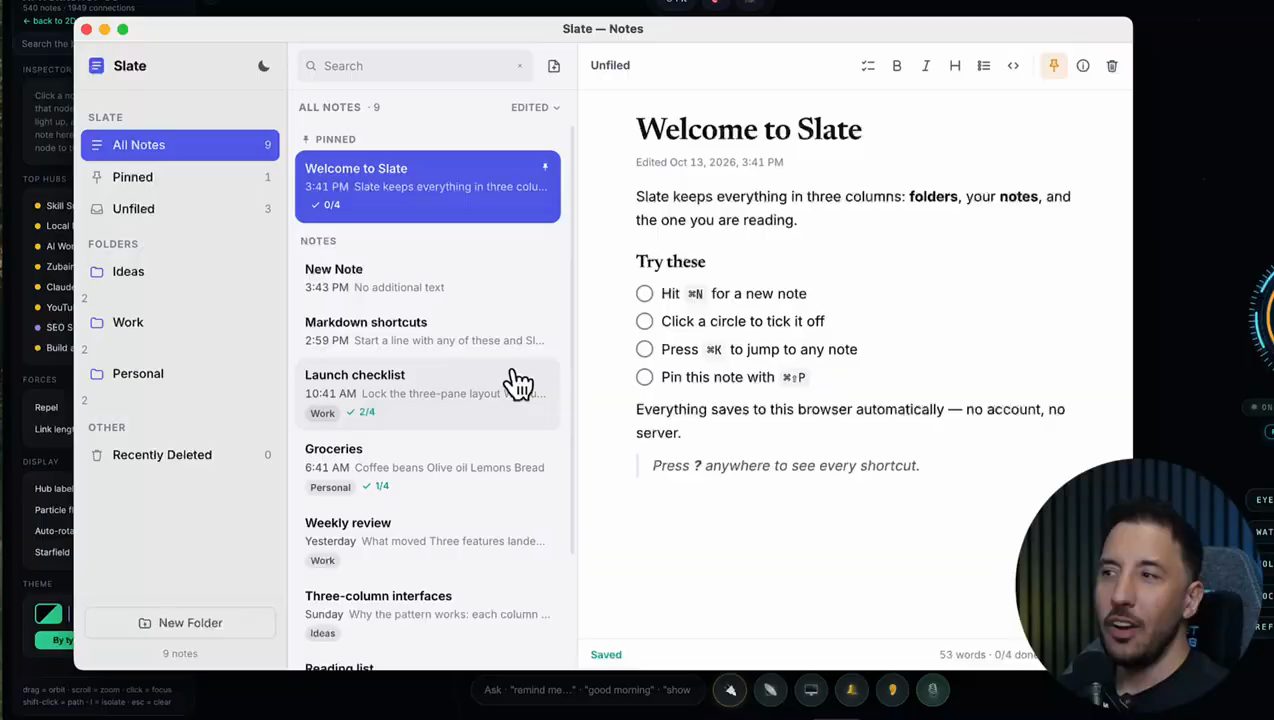Open the Weekly review note

click(x=427, y=541)
